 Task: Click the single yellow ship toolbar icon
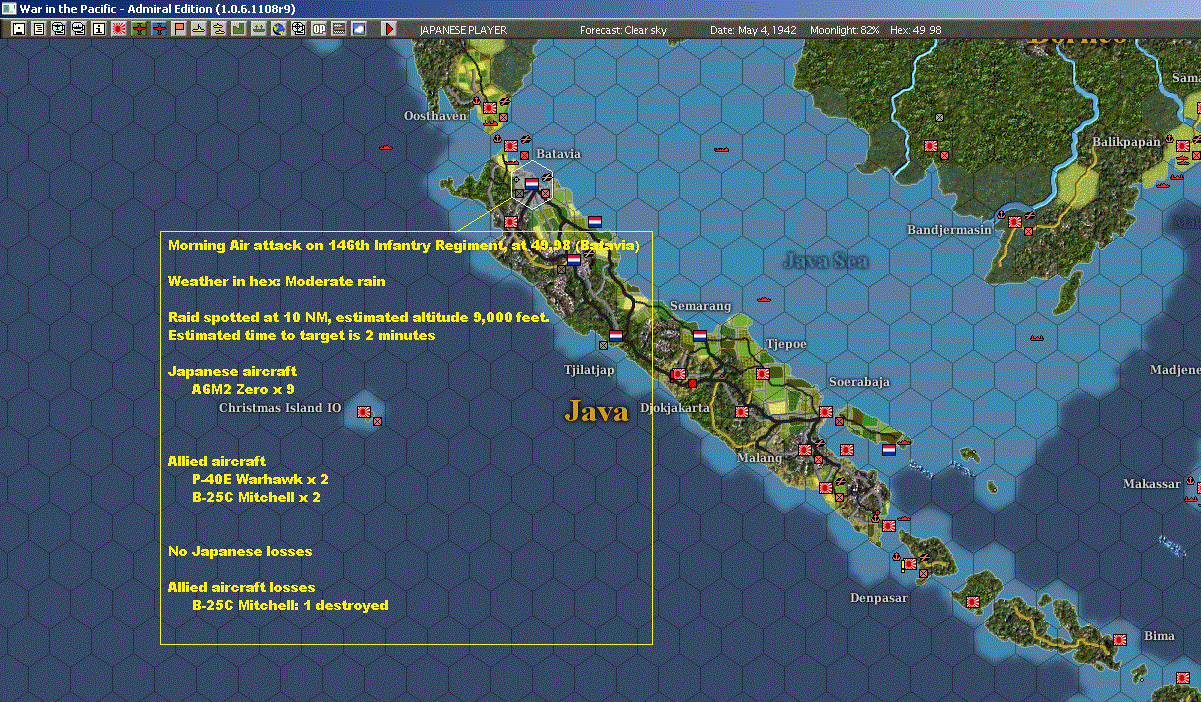pyautogui.click(x=198, y=29)
